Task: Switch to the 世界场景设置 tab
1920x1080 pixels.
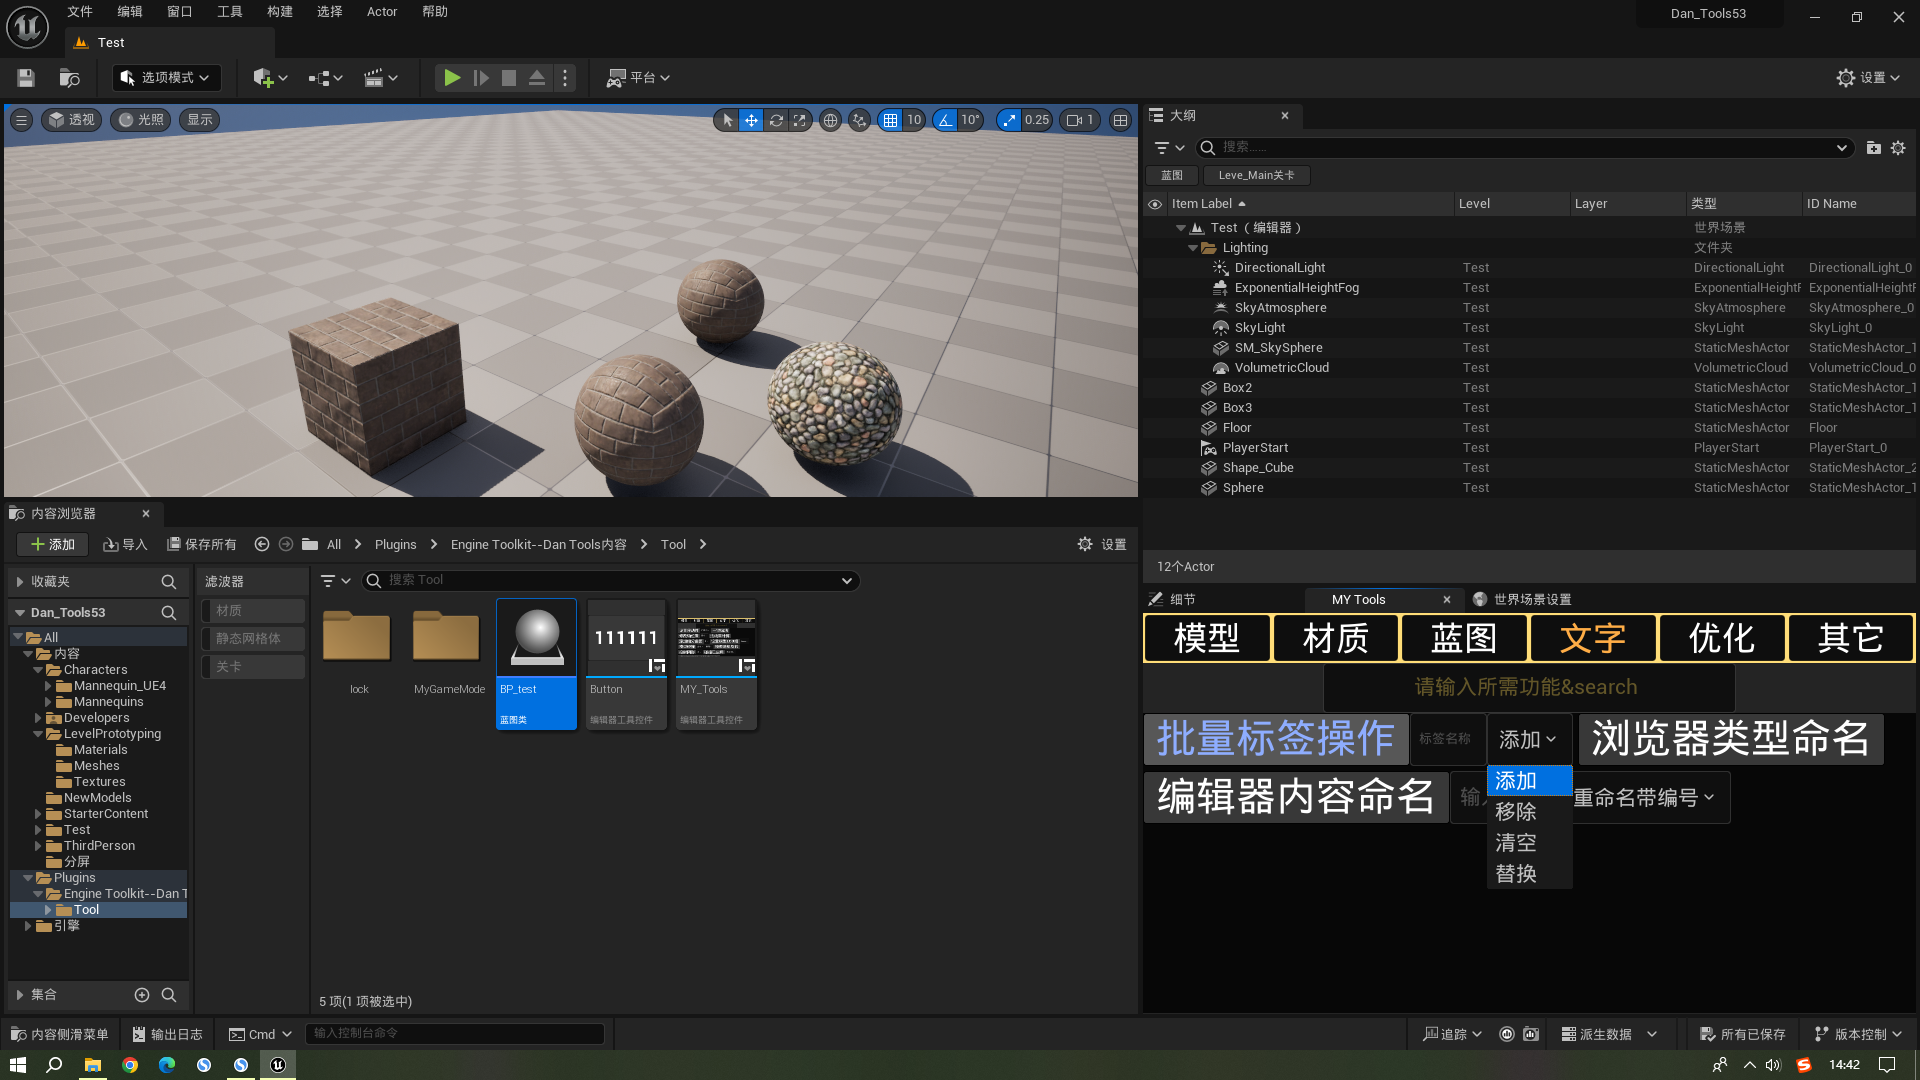Action: [1522, 600]
